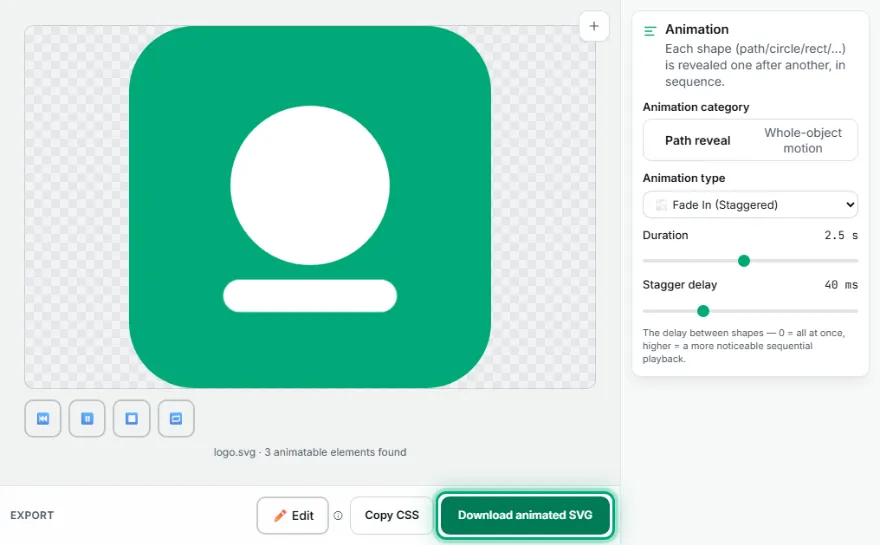The height and width of the screenshot is (545, 880).
Task: Download animated SVG file
Action: (525, 515)
